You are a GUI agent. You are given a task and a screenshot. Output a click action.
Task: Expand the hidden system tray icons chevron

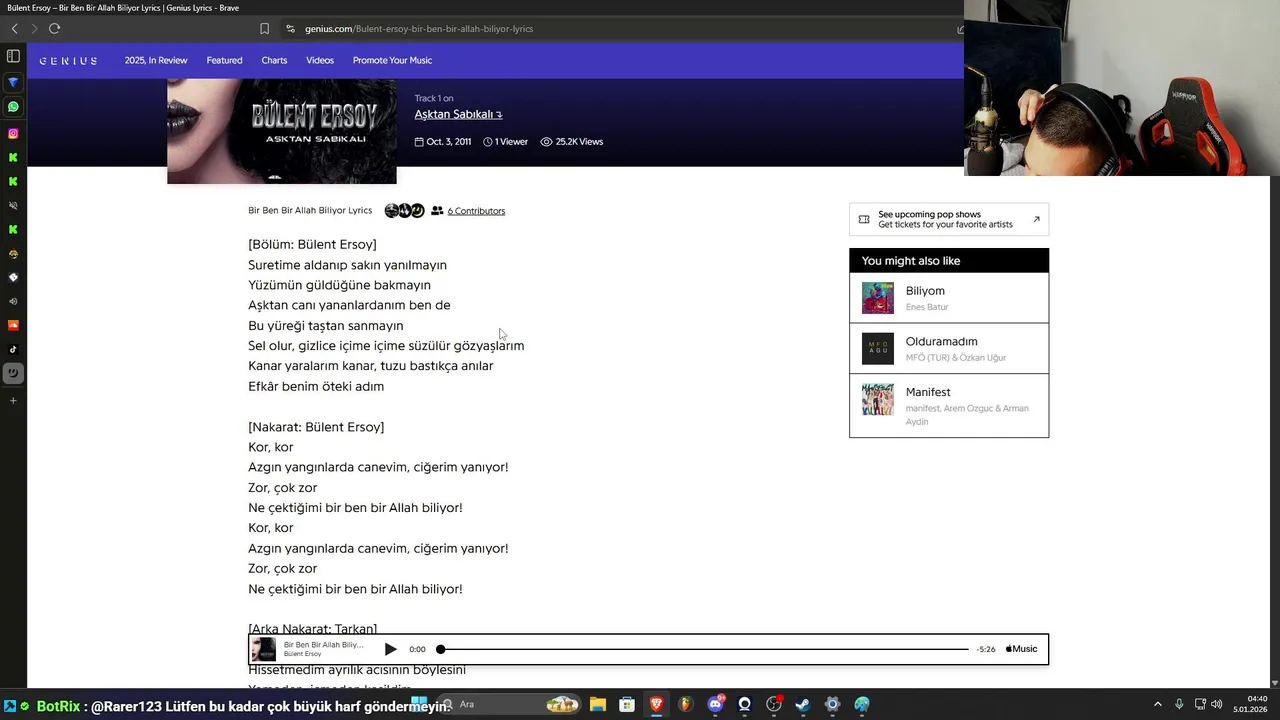(x=1157, y=704)
